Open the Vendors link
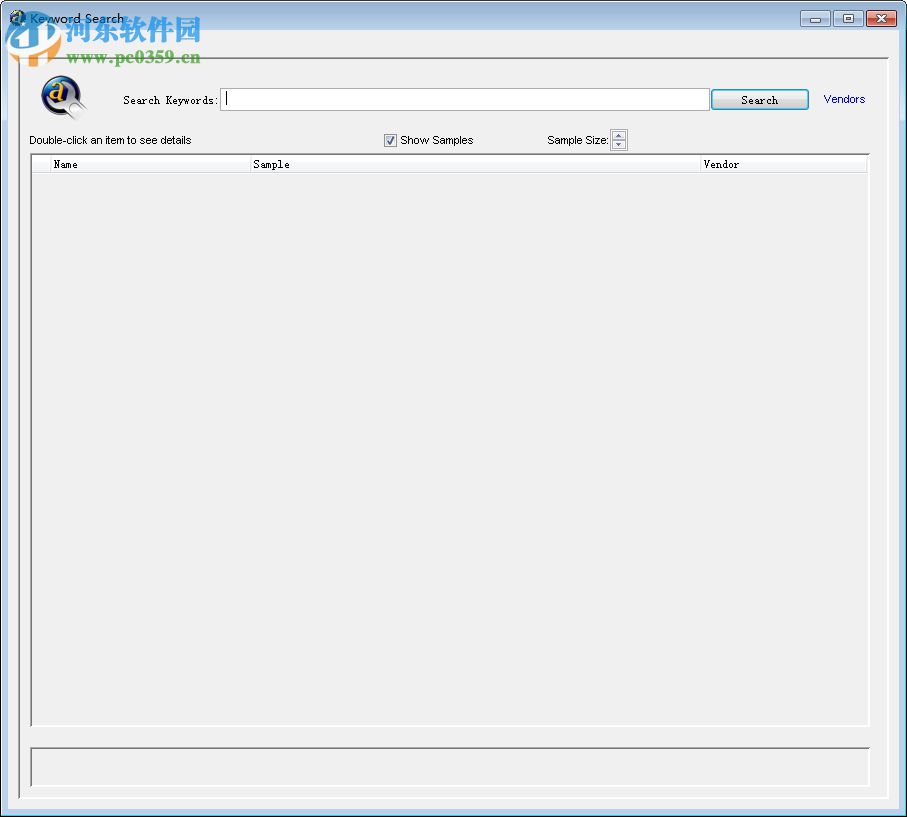Screen dimensions: 907x817 click(x=844, y=99)
